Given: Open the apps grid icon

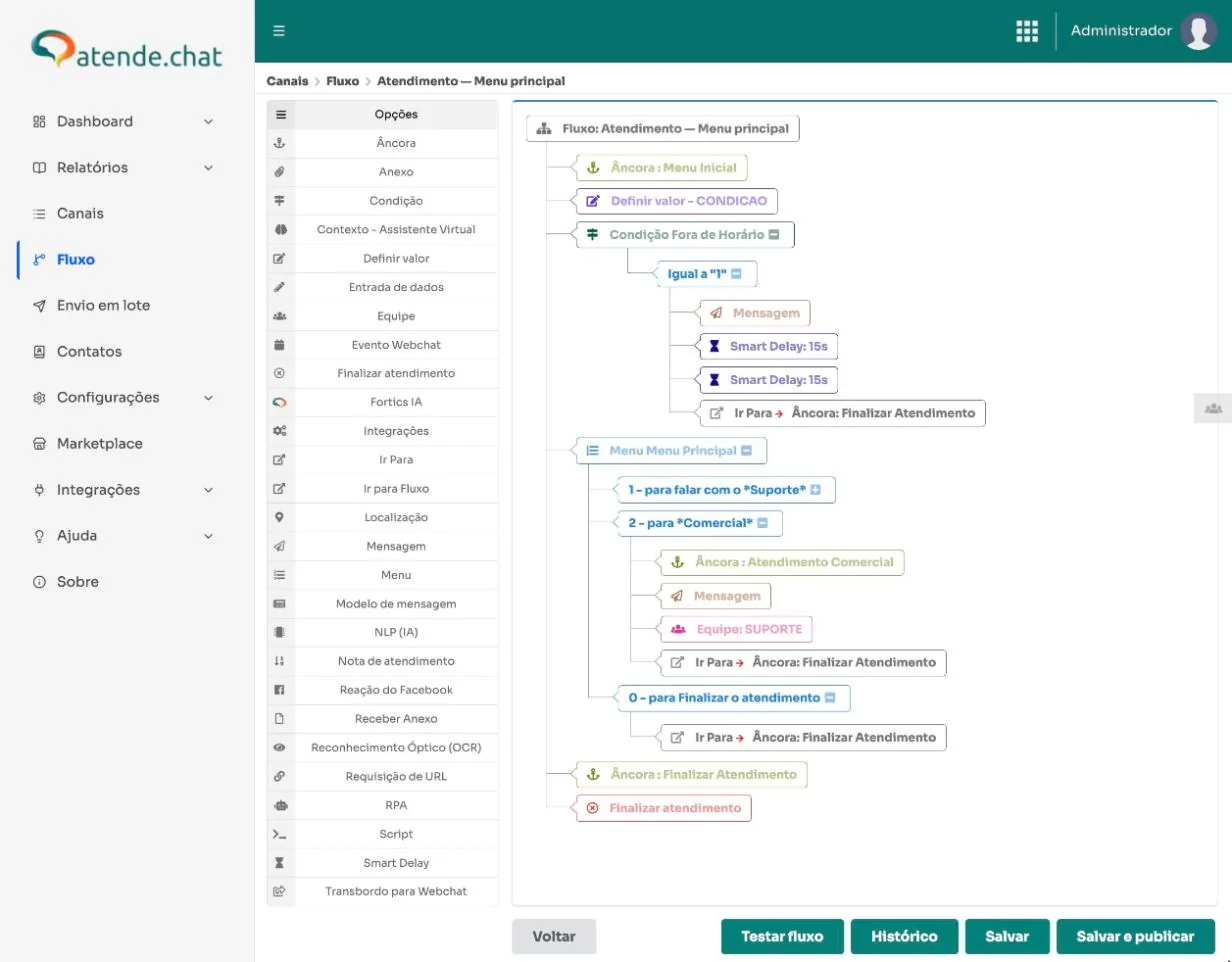Looking at the screenshot, I should click(1027, 31).
